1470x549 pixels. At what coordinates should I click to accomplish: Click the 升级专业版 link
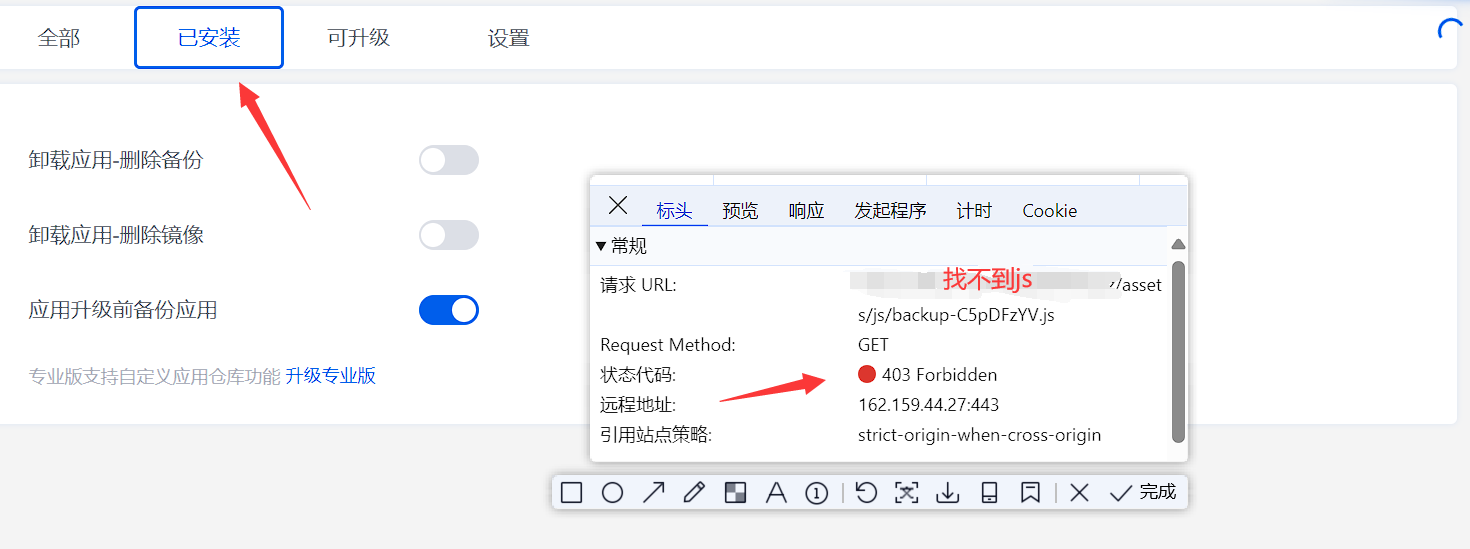331,376
